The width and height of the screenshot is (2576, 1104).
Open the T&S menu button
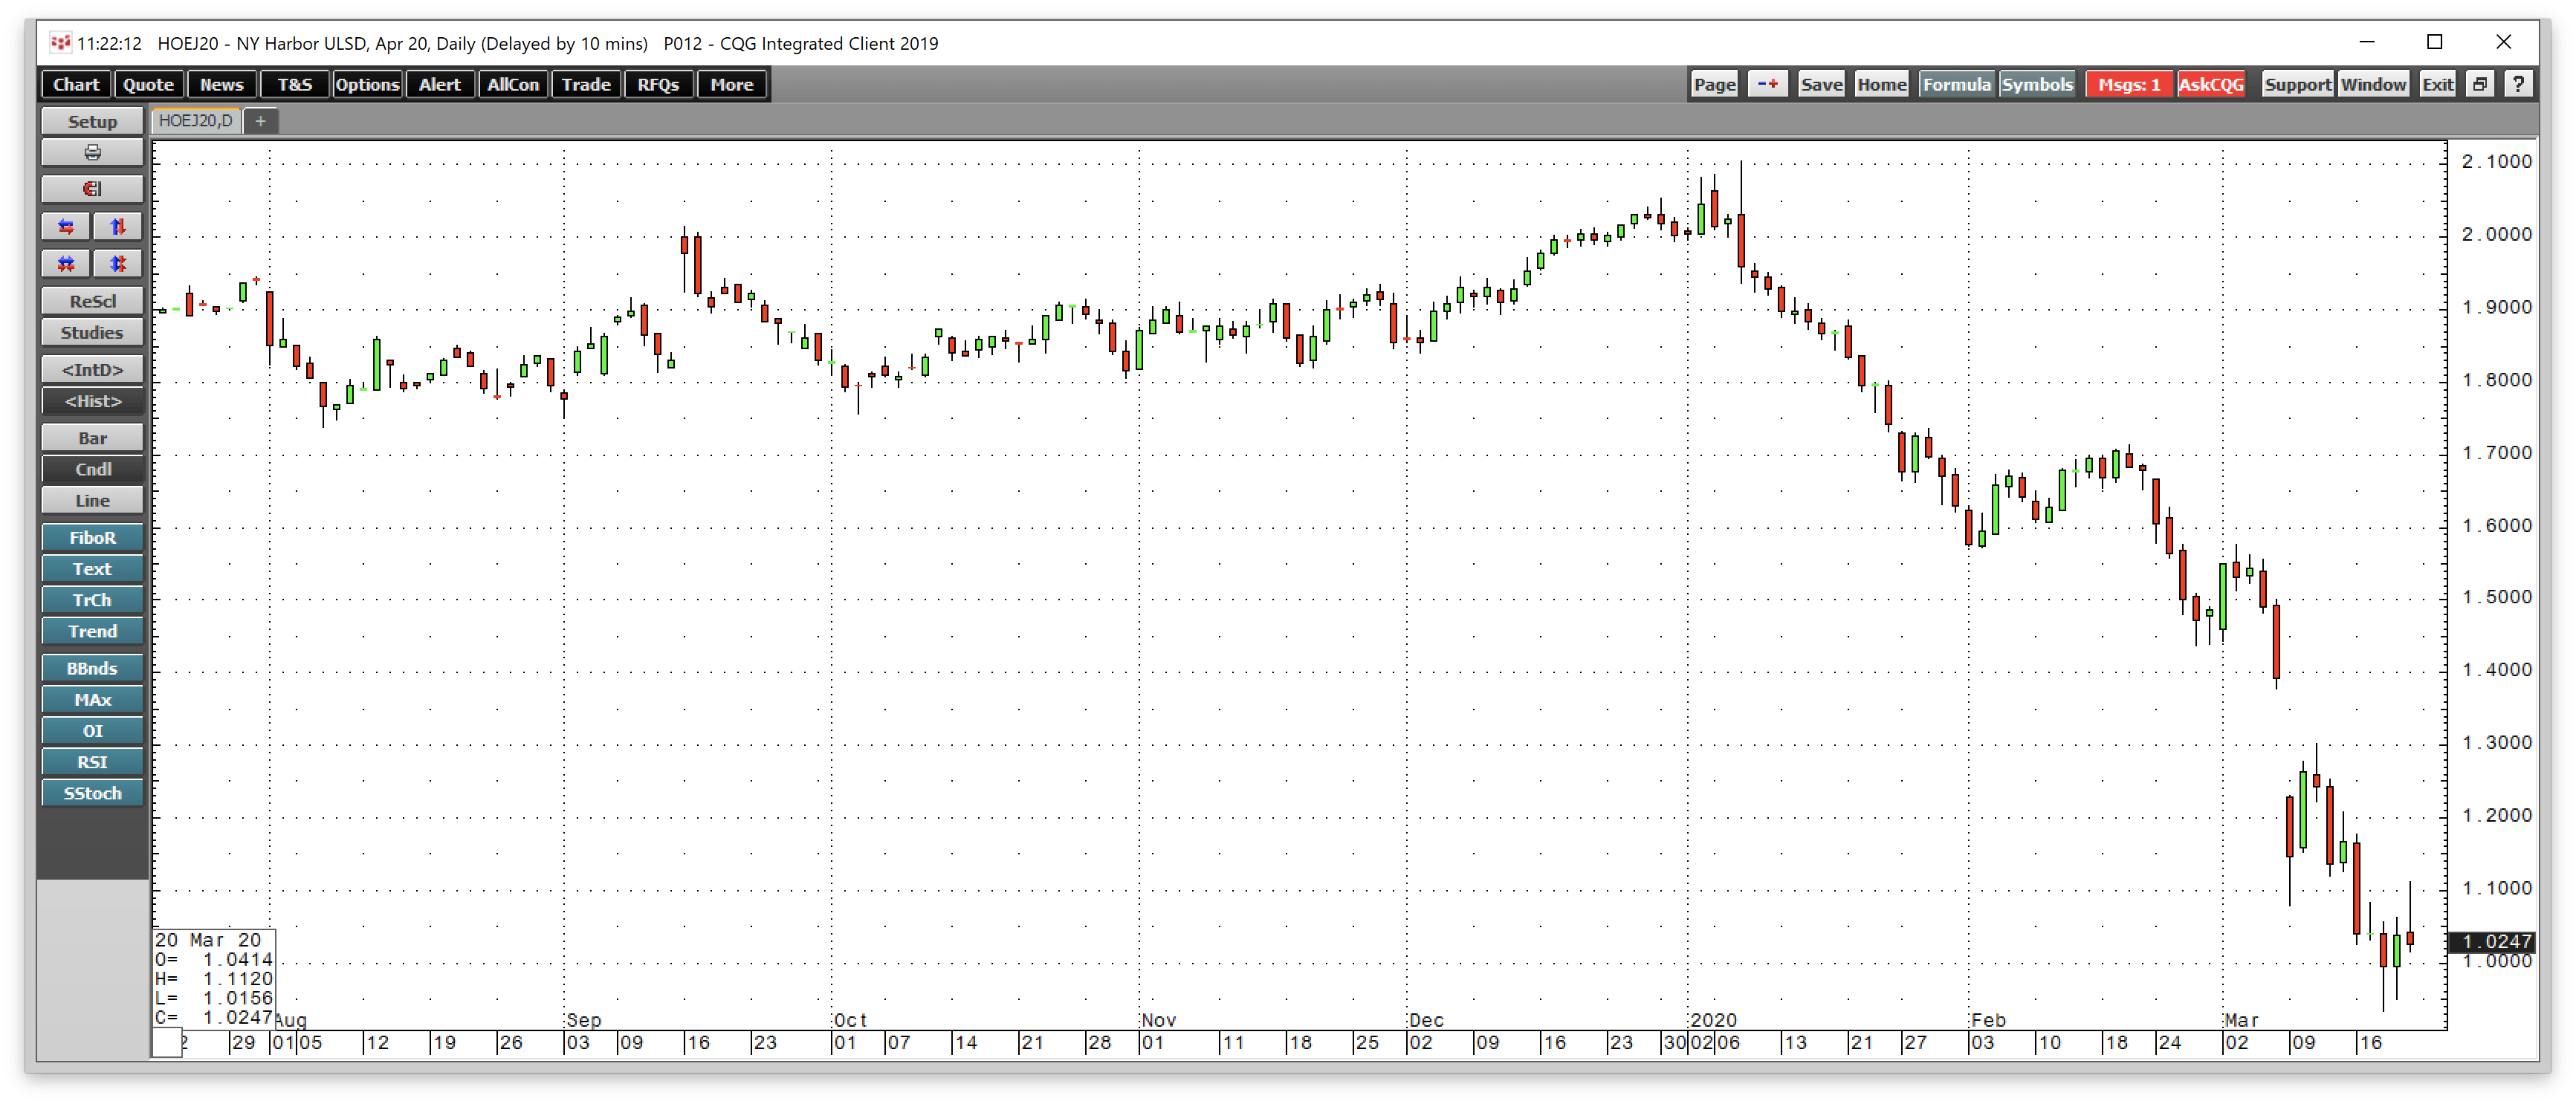point(294,84)
